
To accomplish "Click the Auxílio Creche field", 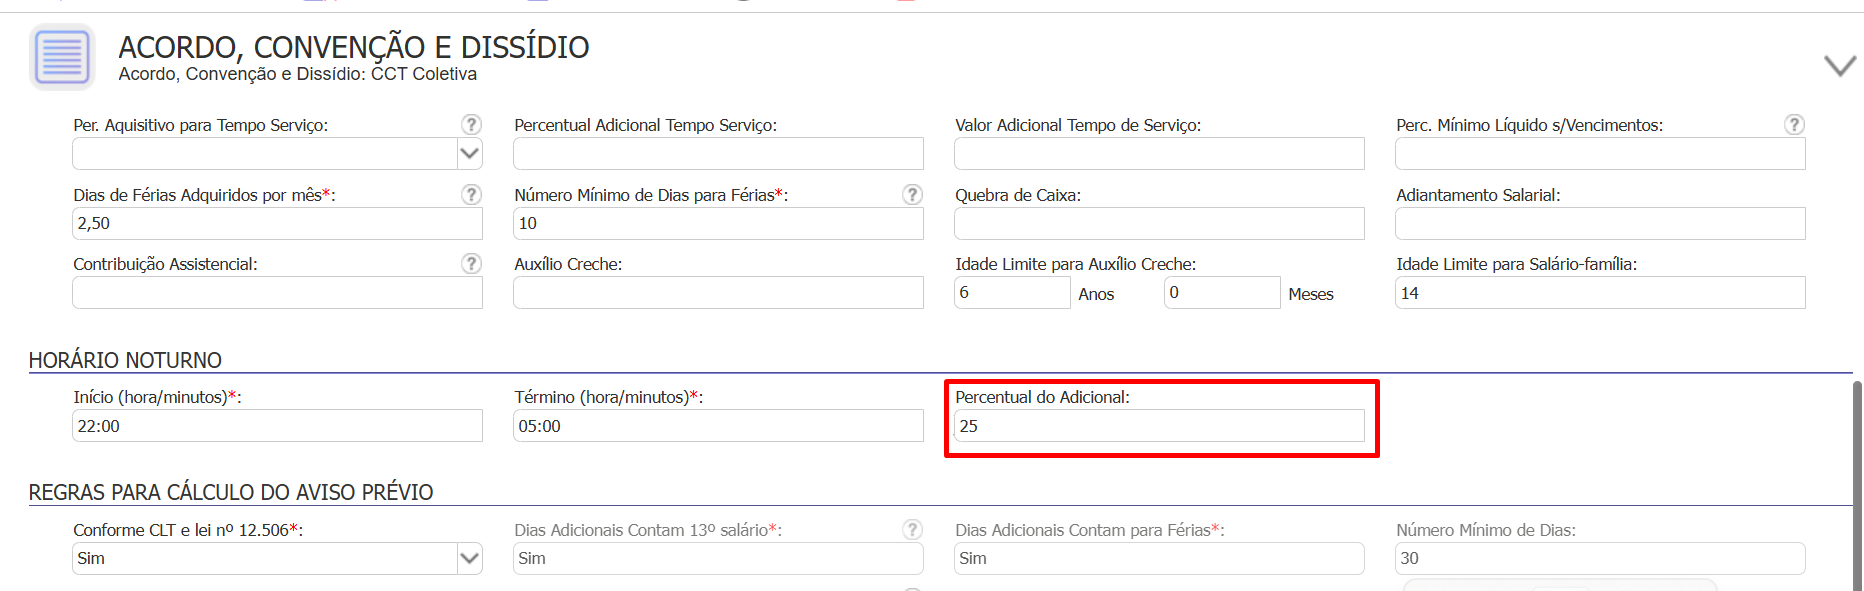I will (x=718, y=293).
